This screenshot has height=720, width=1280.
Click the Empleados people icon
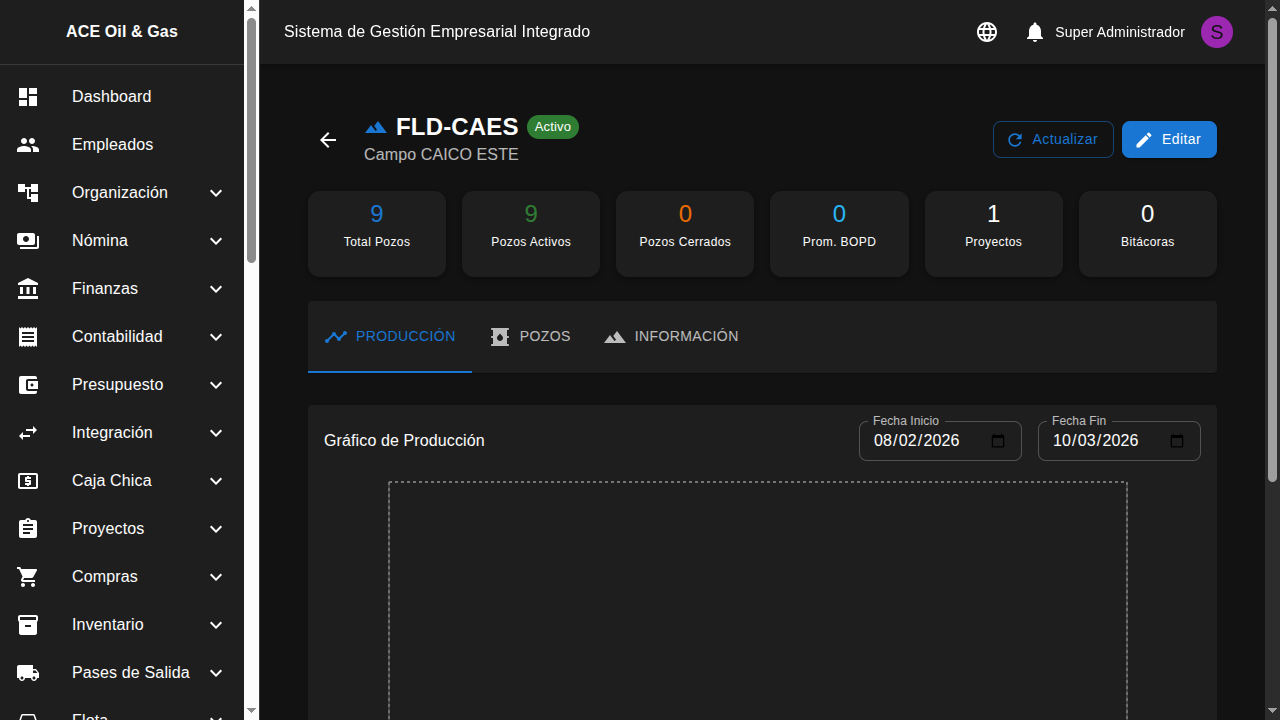28,145
